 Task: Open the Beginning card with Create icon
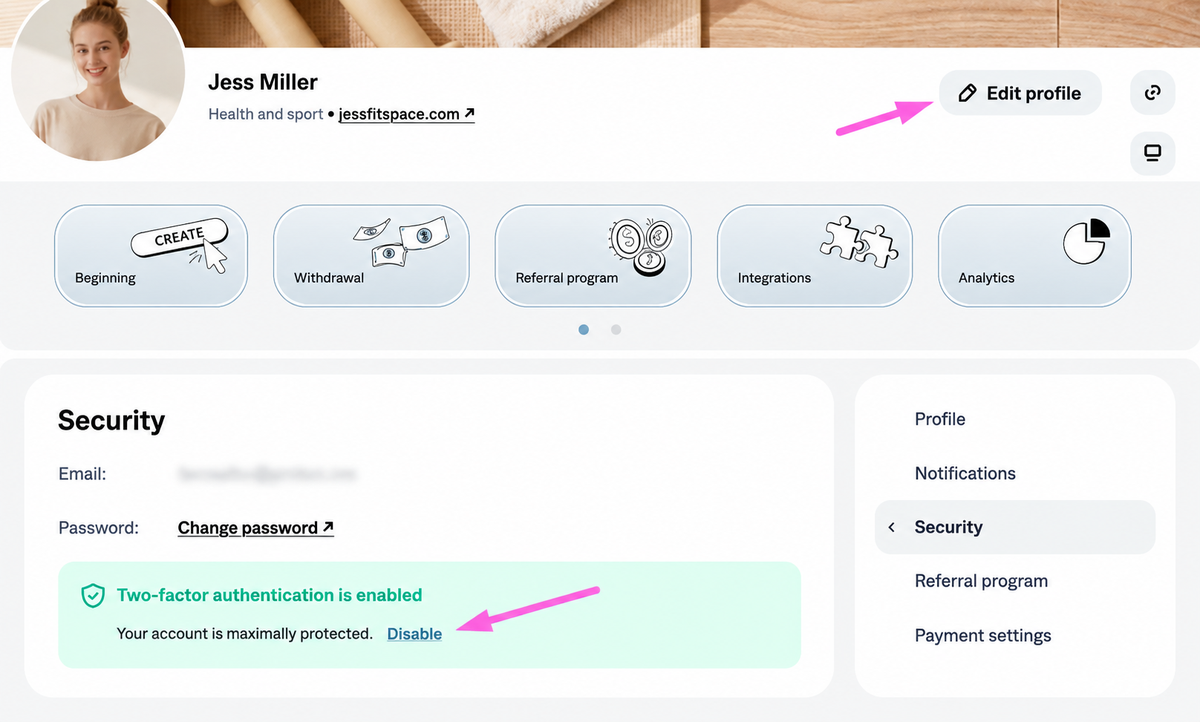[151, 255]
